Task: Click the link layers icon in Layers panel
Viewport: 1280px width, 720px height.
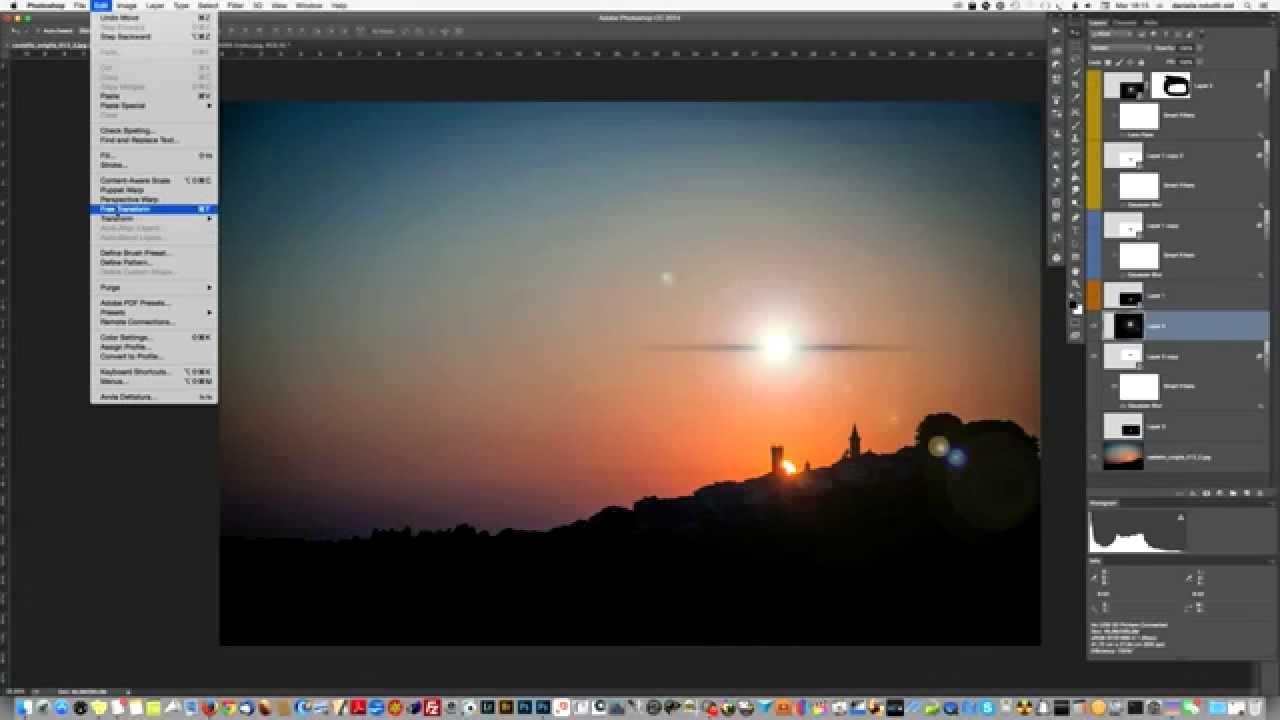Action: tap(1180, 492)
